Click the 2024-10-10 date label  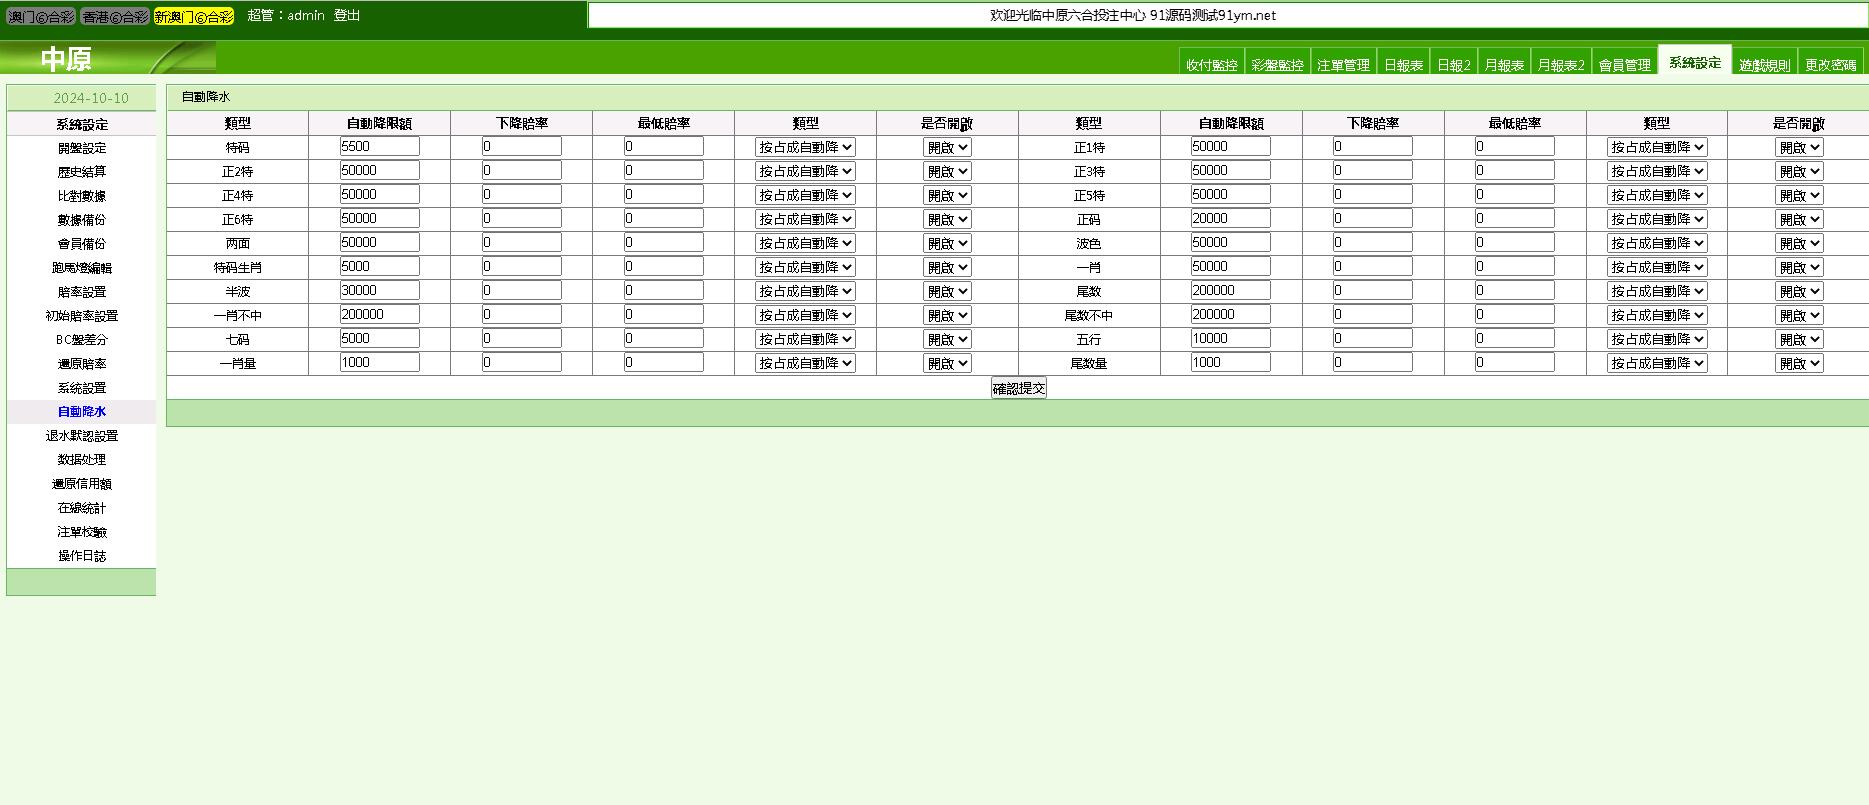pyautogui.click(x=91, y=98)
